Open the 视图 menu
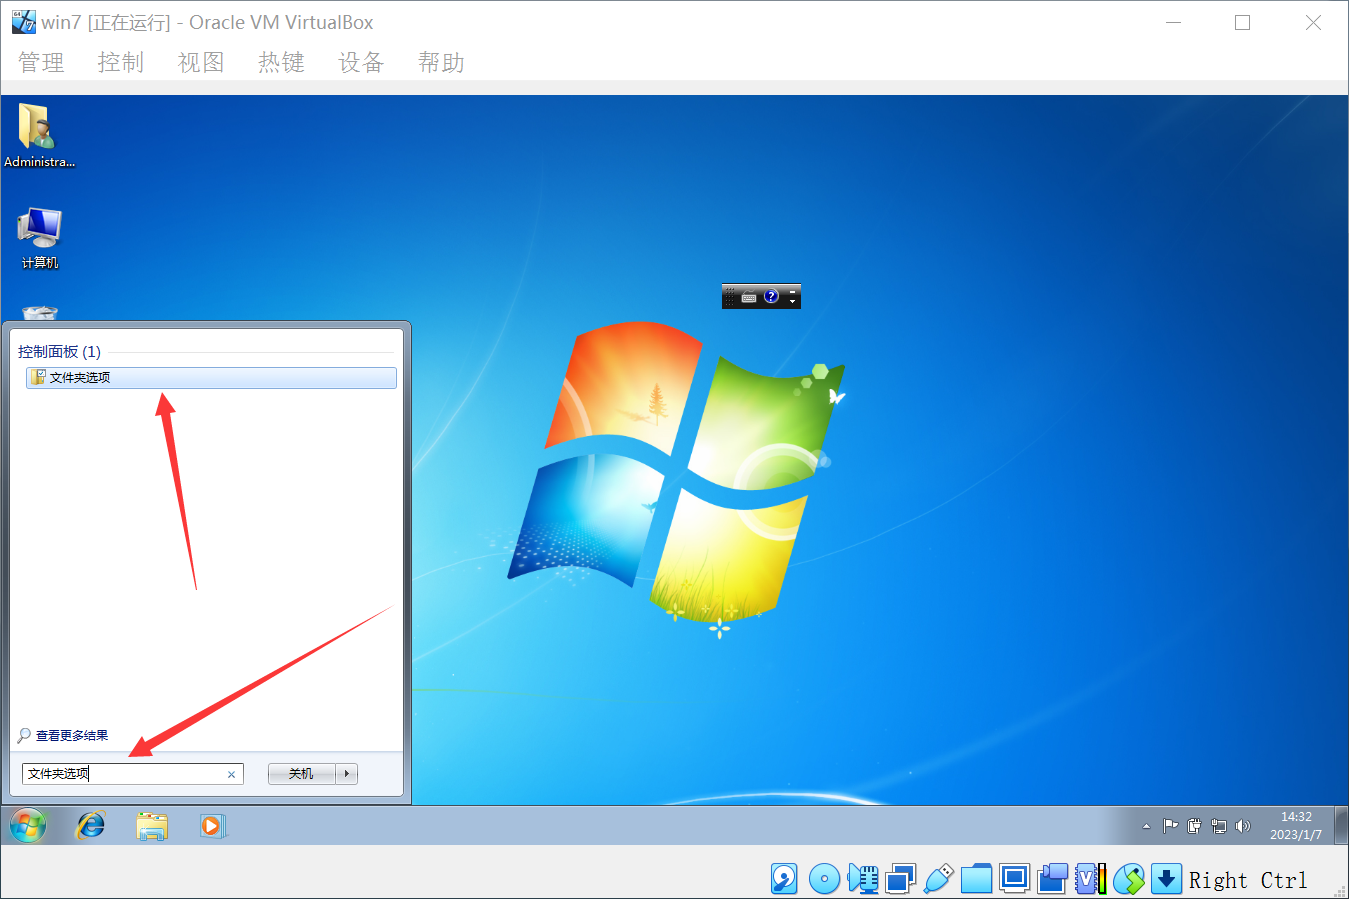Viewport: 1349px width, 899px height. pos(201,62)
